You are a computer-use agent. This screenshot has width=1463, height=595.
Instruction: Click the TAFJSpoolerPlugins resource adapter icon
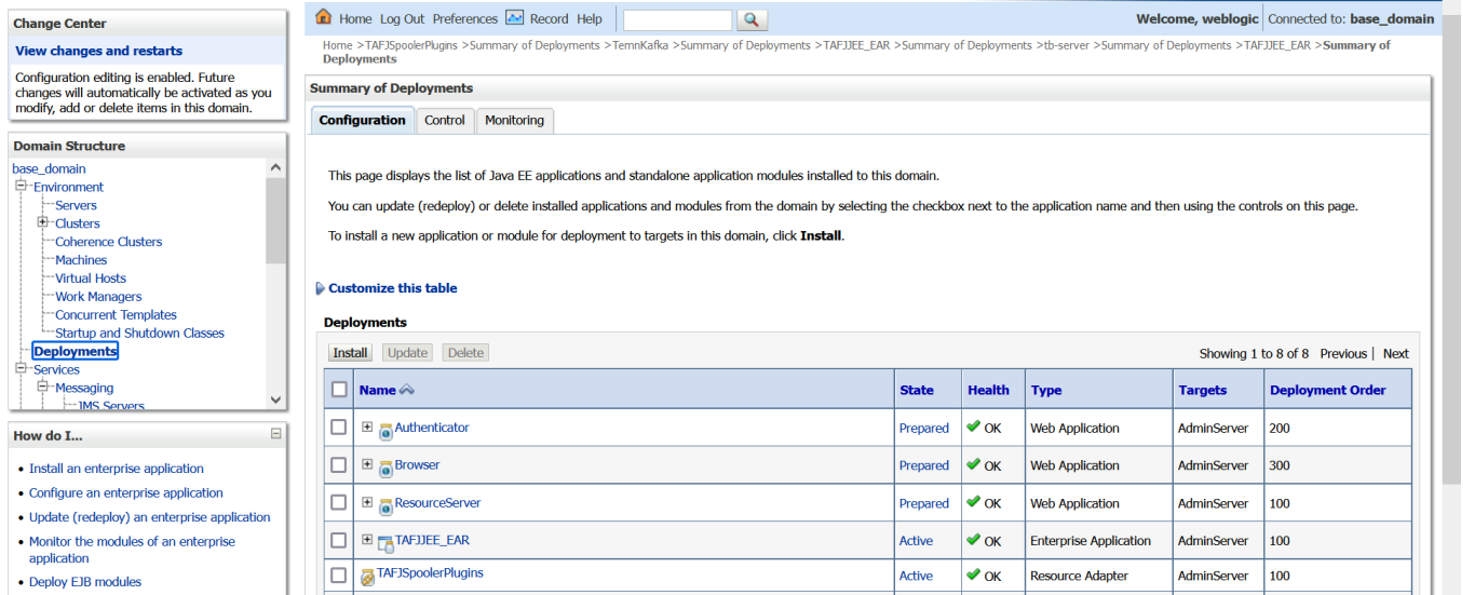368,577
